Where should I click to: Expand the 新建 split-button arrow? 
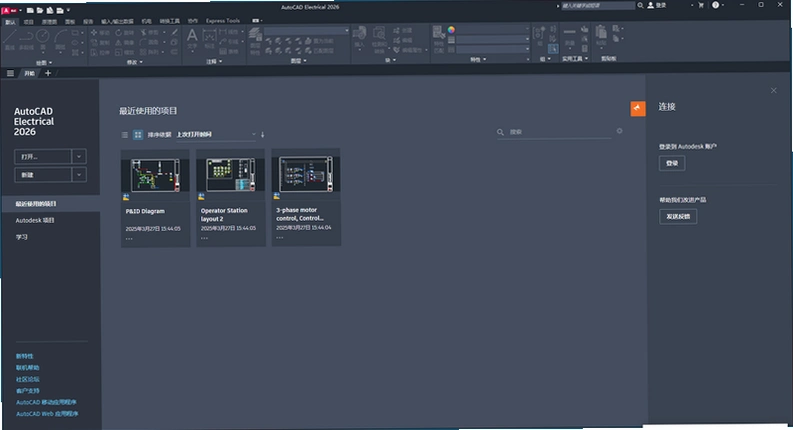[x=79, y=175]
